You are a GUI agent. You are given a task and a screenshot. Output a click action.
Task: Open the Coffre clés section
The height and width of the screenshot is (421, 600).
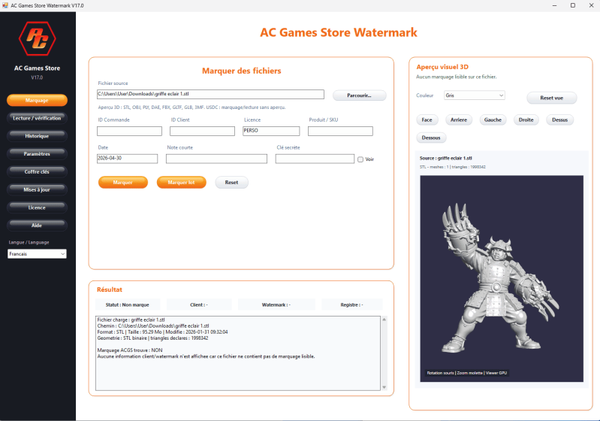[x=37, y=172]
